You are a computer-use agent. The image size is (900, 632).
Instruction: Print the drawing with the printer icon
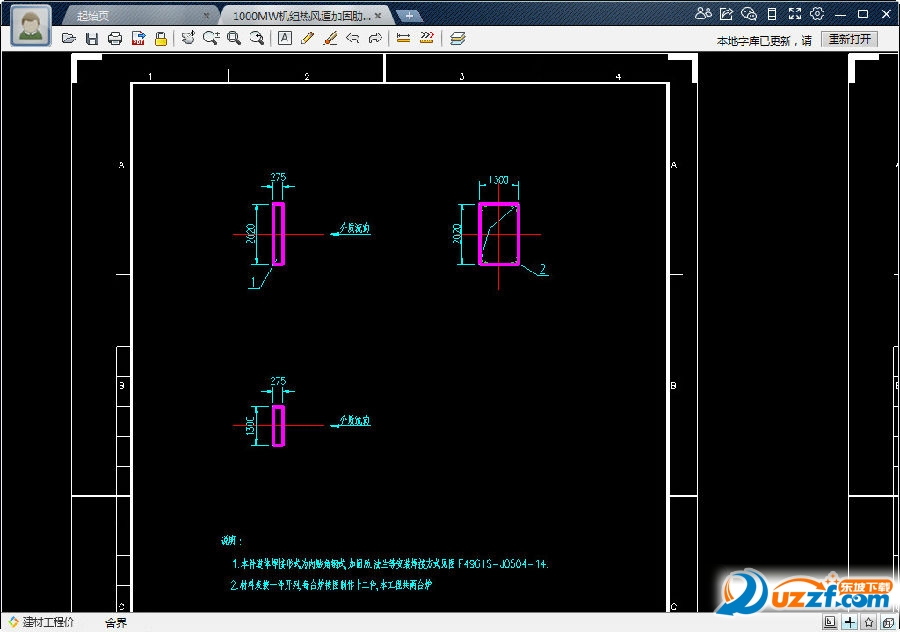click(x=115, y=38)
